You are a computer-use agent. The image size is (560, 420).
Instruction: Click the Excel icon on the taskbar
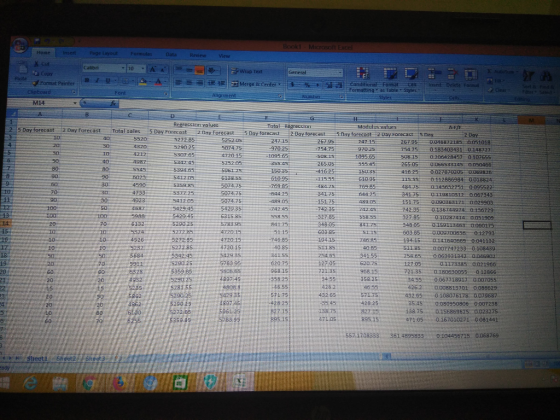pos(240,382)
